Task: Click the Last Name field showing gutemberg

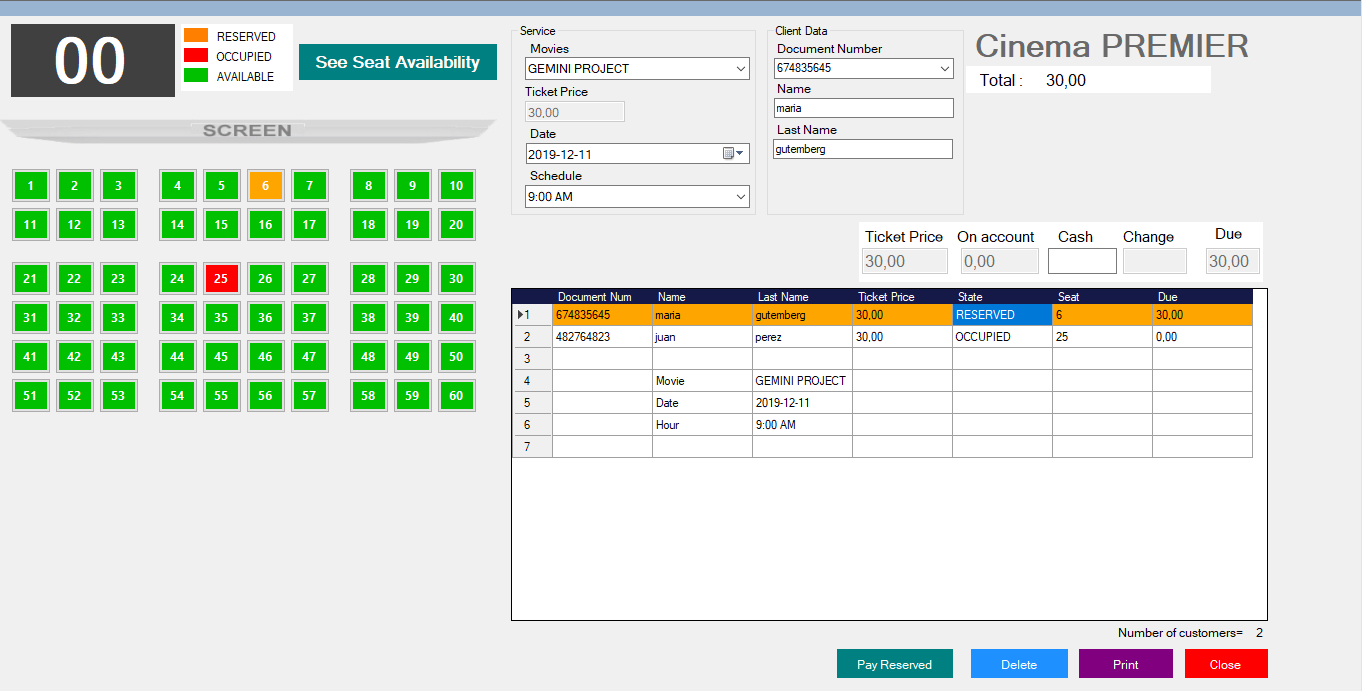Action: 862,148
